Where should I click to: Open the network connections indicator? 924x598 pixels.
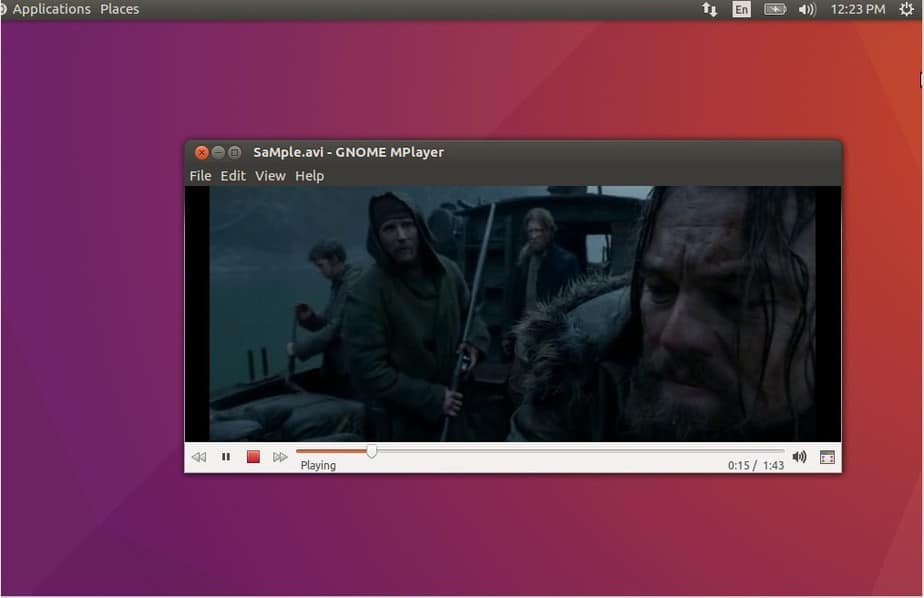[710, 9]
